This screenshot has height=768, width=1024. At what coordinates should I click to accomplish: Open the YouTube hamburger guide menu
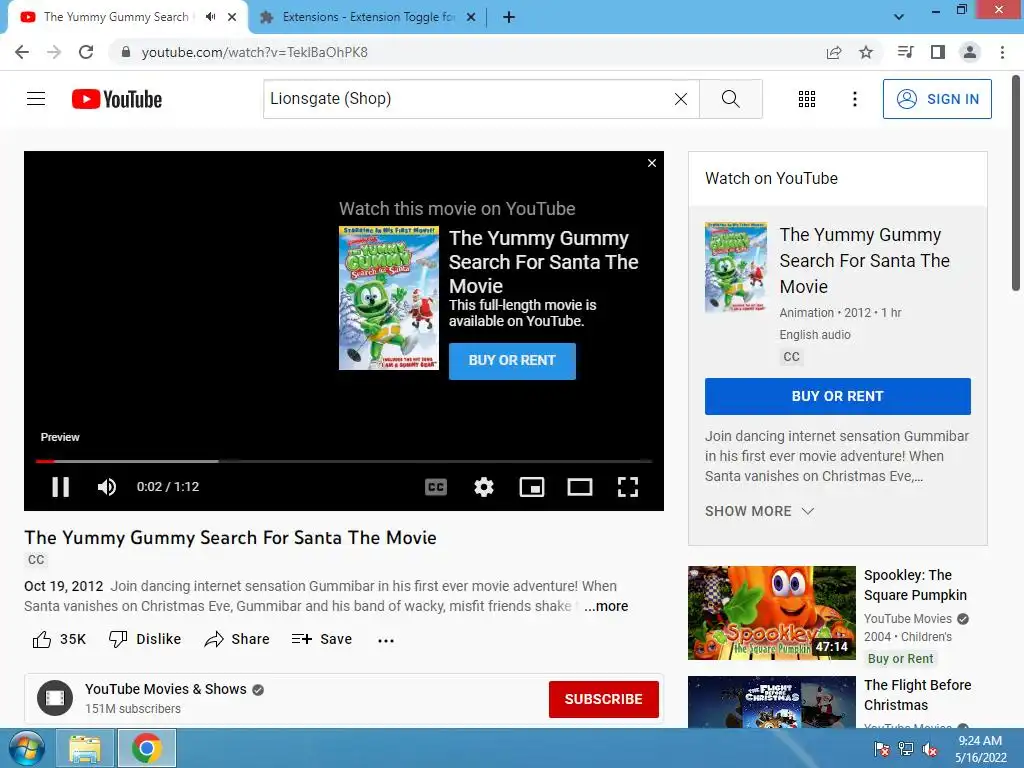[36, 99]
